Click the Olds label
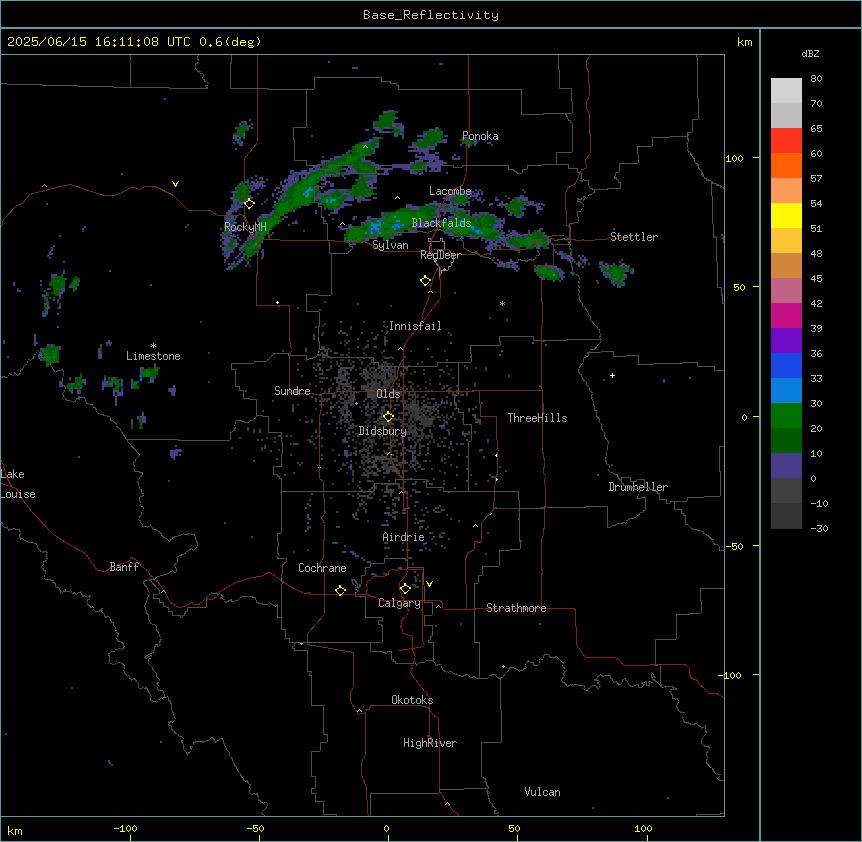This screenshot has width=862, height=842. (388, 394)
